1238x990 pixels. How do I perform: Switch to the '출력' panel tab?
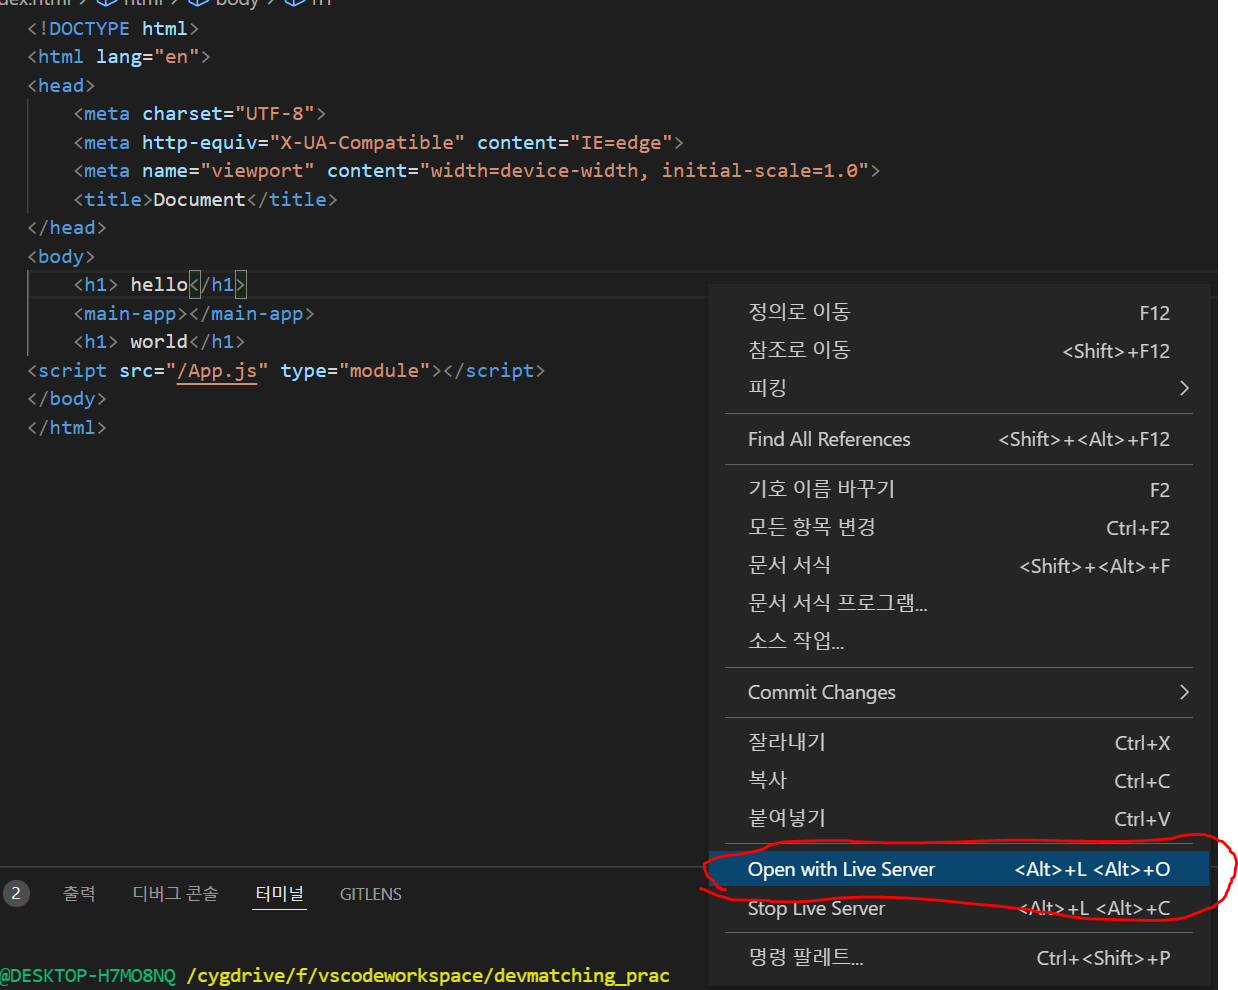[x=79, y=894]
